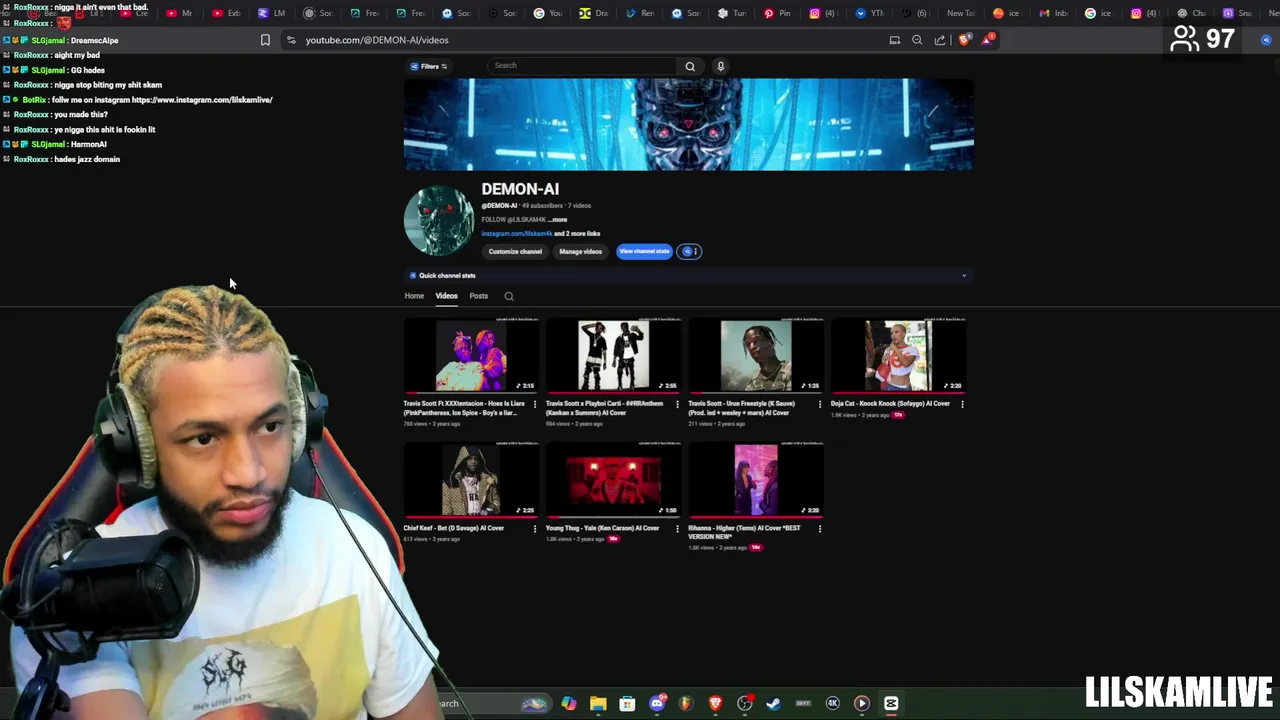
Task: Click the Brave Shields lion icon
Action: (x=964, y=40)
